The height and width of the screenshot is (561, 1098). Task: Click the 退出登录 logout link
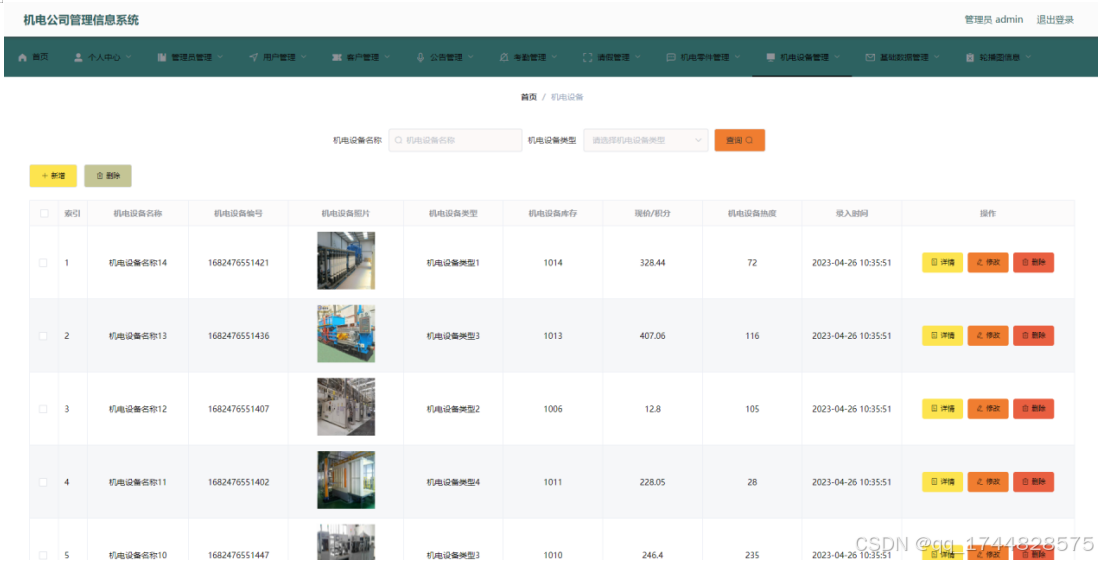click(x=1055, y=20)
